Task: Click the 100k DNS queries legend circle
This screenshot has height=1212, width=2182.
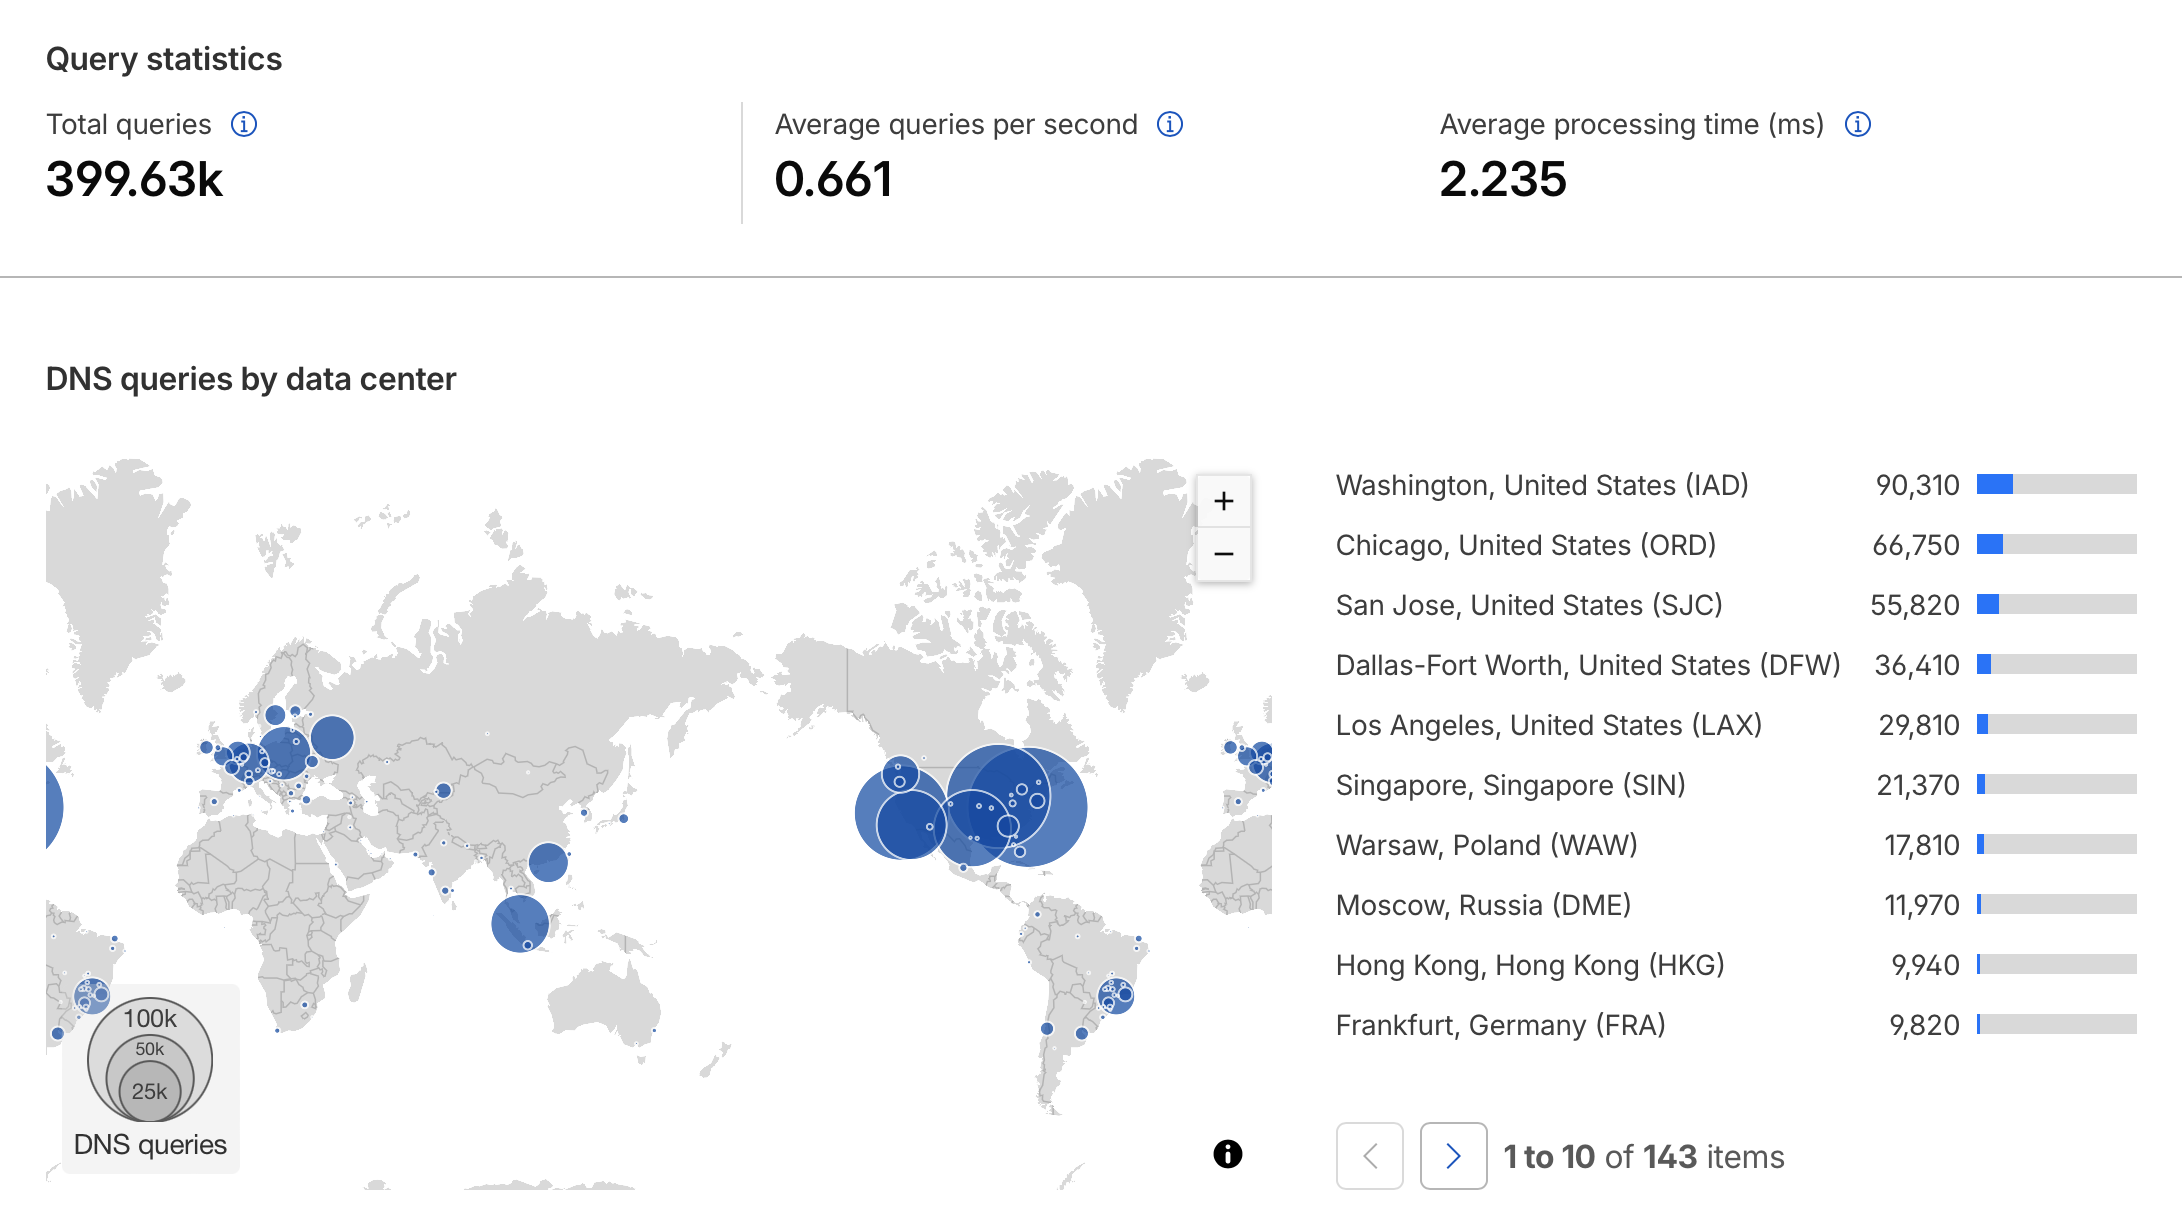Action: pos(150,1018)
